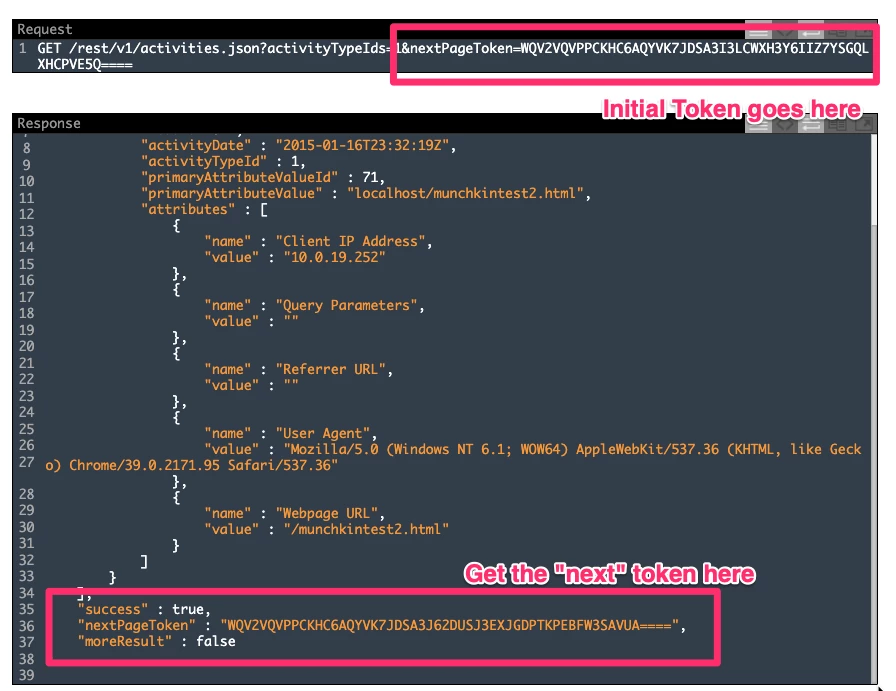Click the "nextPageToken" key in the response
The image size is (896, 691).
click(x=137, y=625)
